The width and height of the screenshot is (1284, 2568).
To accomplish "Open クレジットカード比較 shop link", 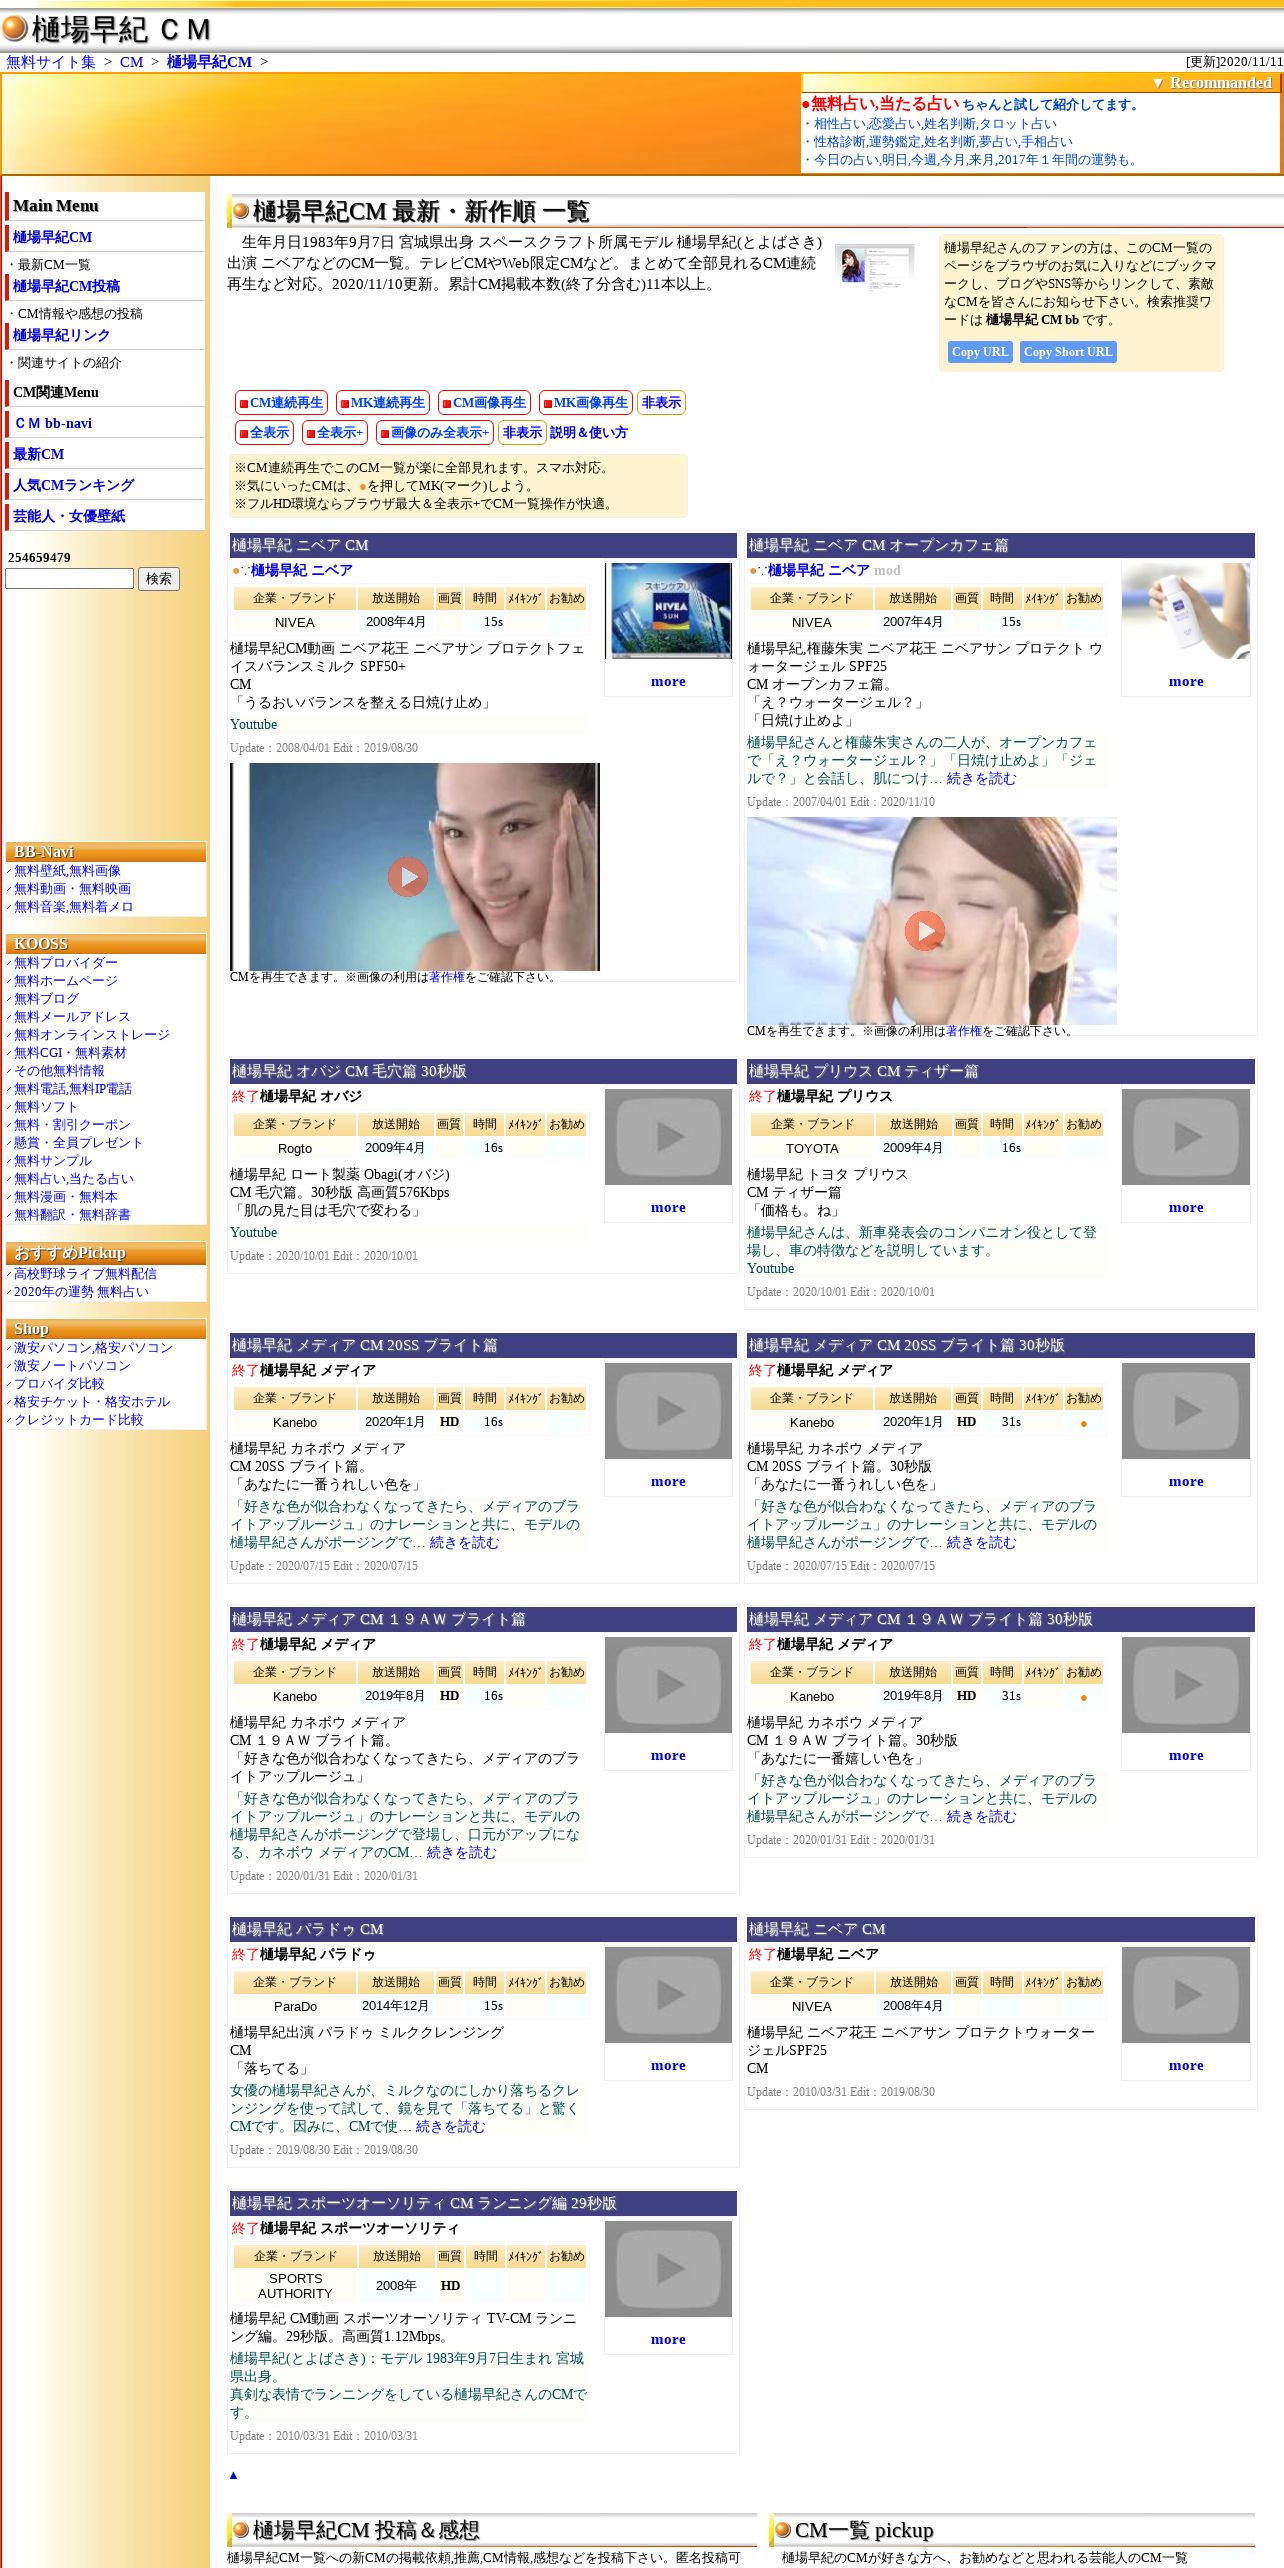I will [79, 1420].
